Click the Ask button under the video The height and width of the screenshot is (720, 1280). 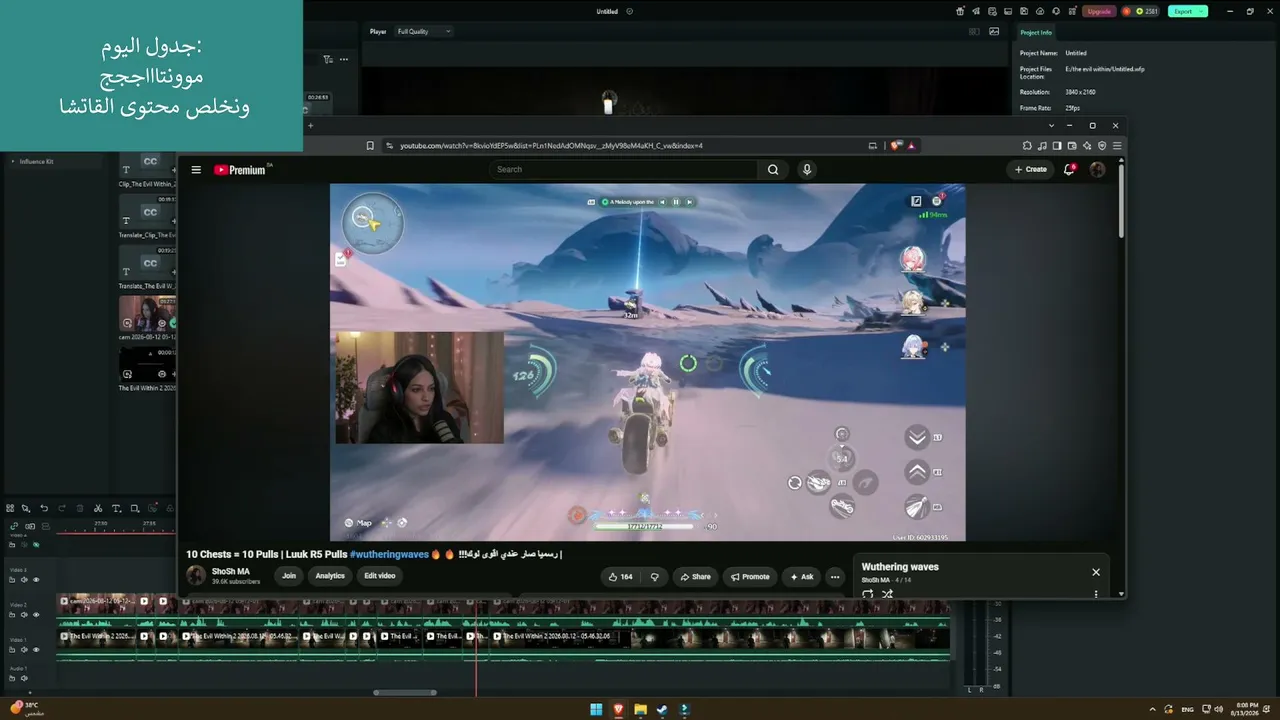[x=802, y=577]
